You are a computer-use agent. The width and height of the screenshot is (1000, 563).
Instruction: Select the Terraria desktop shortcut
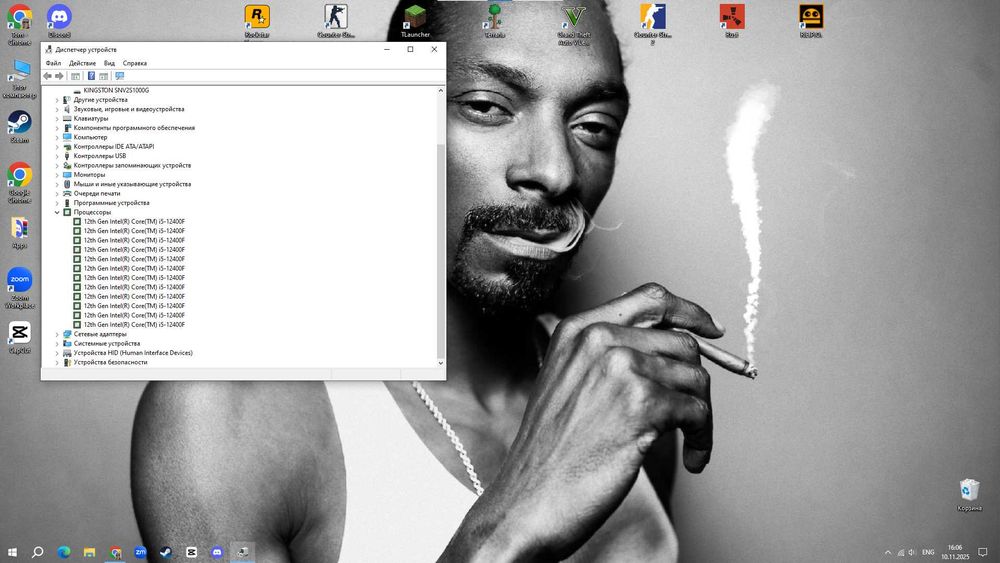click(494, 21)
